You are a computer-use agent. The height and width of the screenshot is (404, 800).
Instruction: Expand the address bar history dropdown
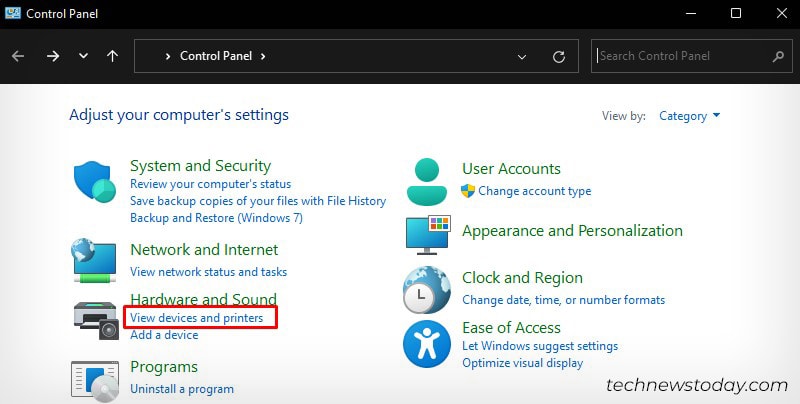pyautogui.click(x=521, y=57)
